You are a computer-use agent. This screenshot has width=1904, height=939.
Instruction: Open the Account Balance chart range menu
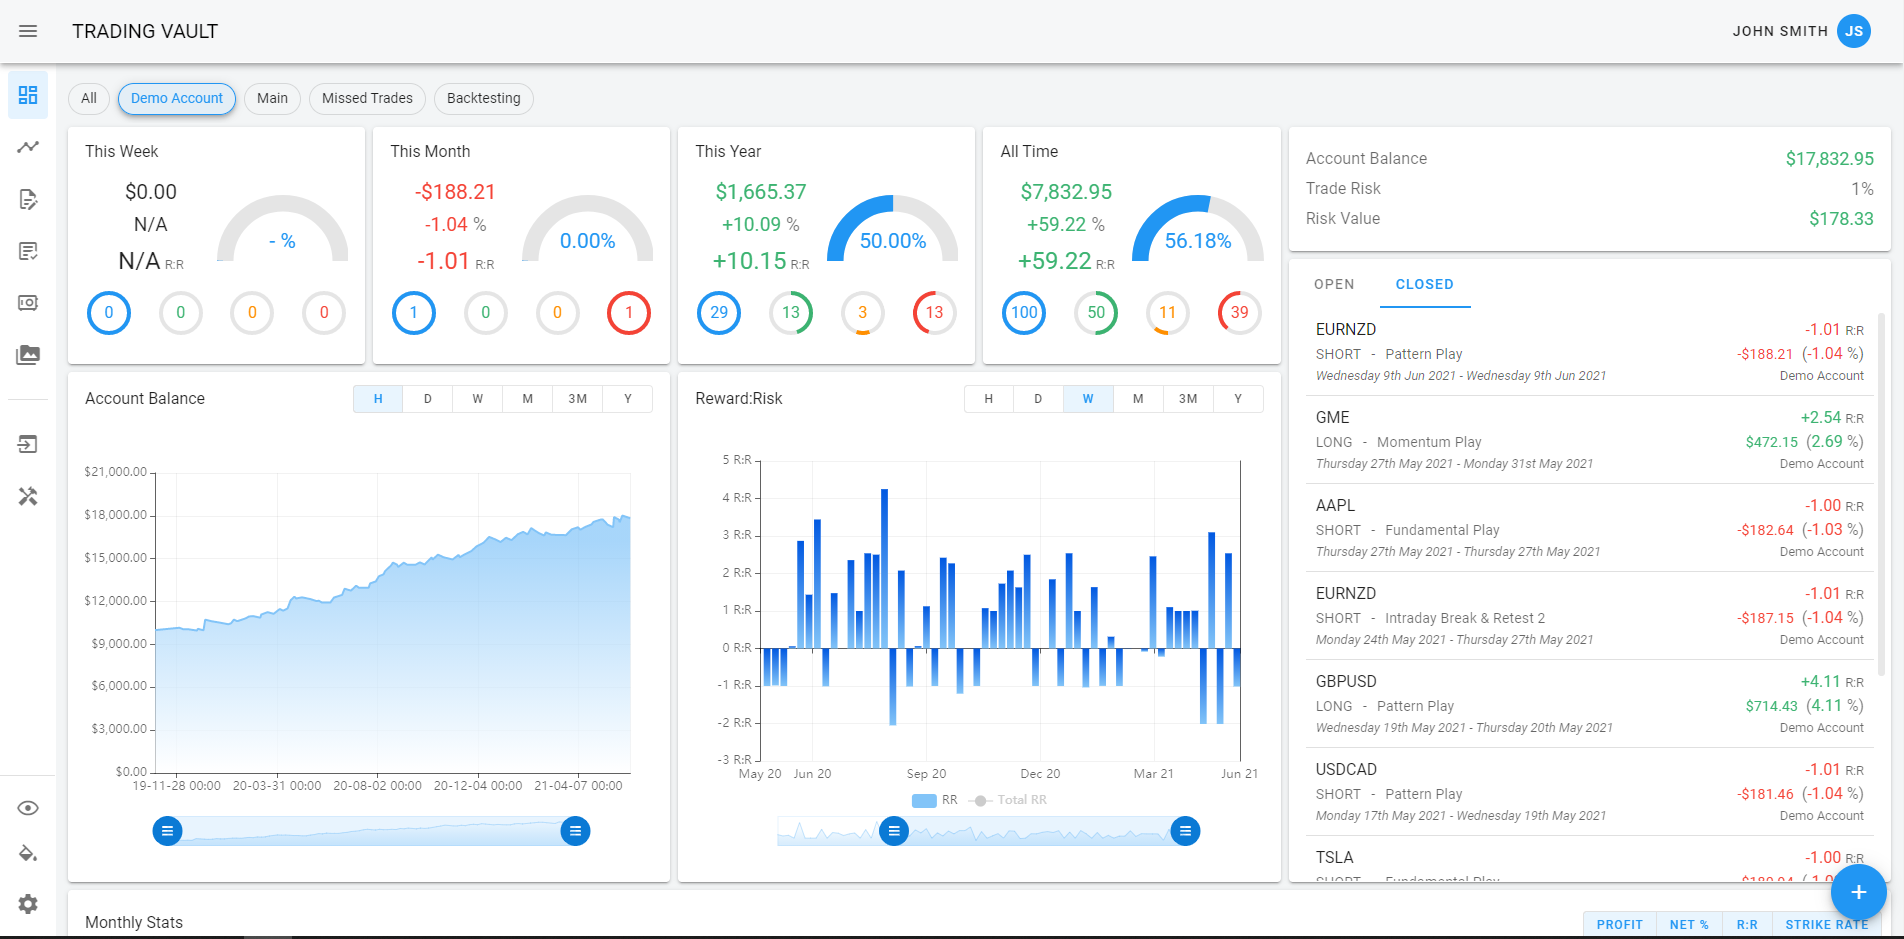click(x=167, y=831)
